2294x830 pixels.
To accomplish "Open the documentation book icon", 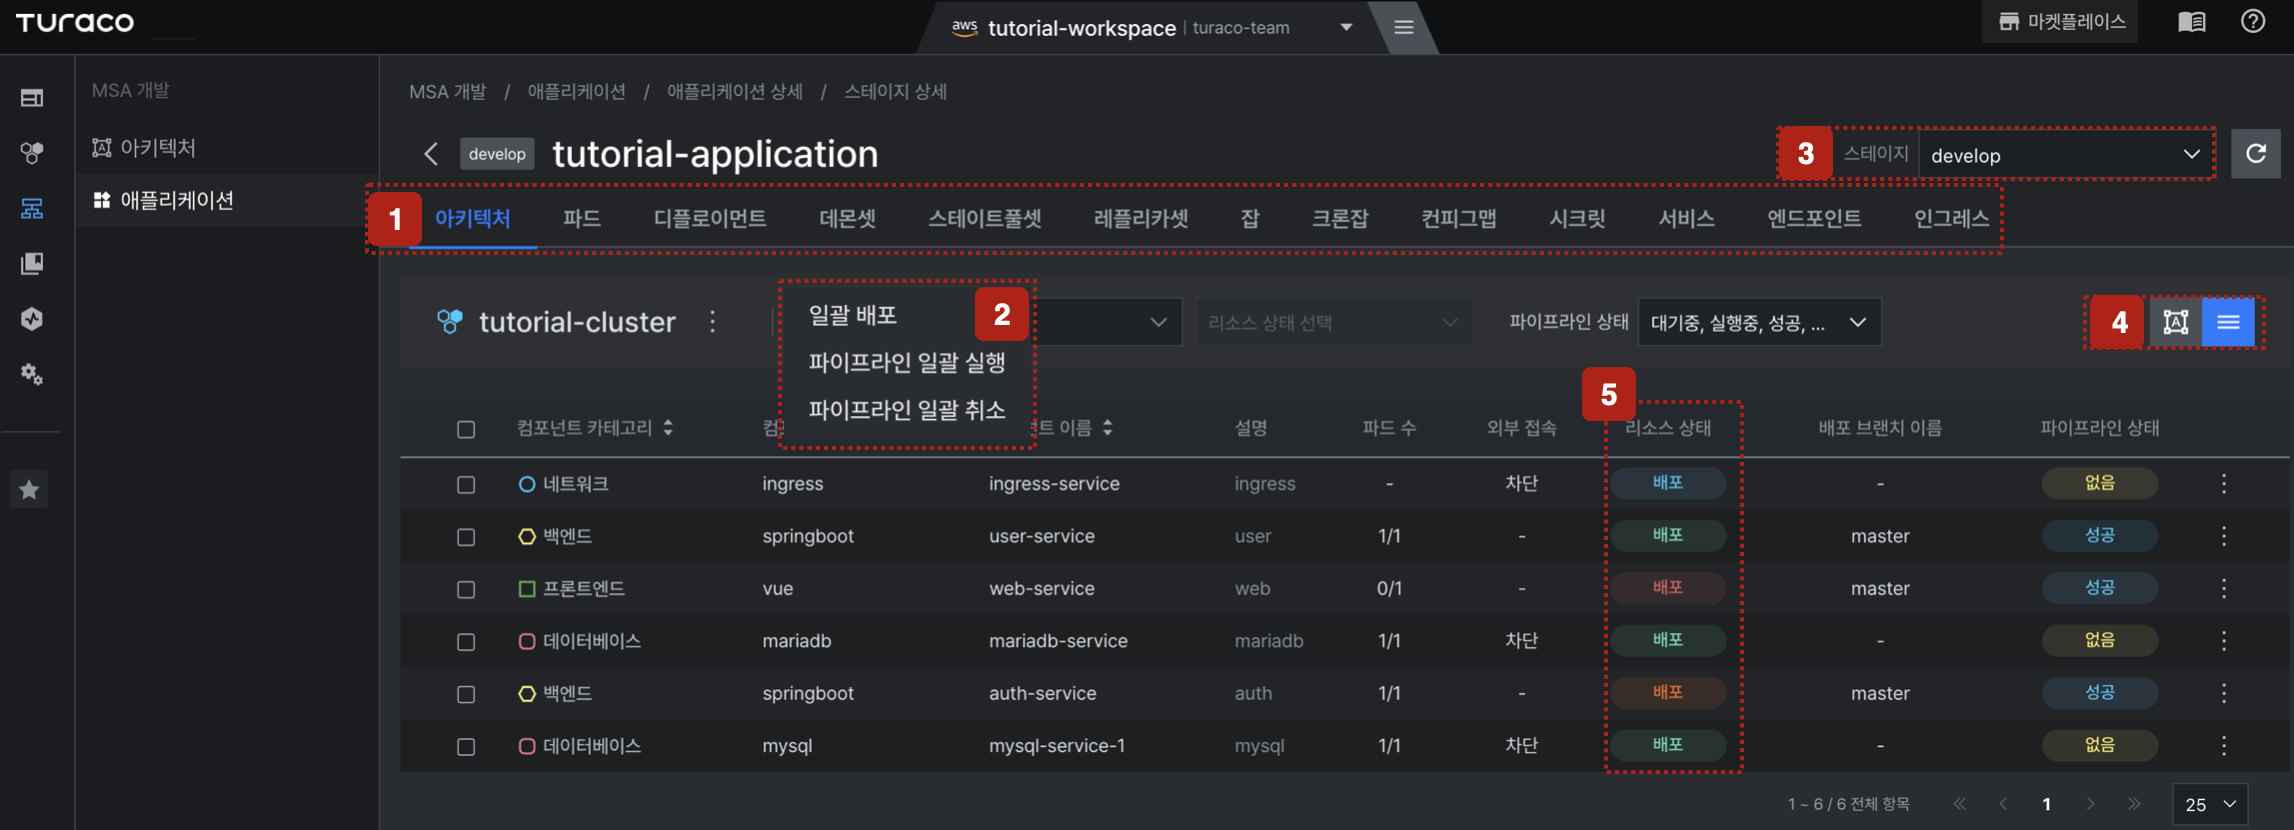I will (2192, 22).
